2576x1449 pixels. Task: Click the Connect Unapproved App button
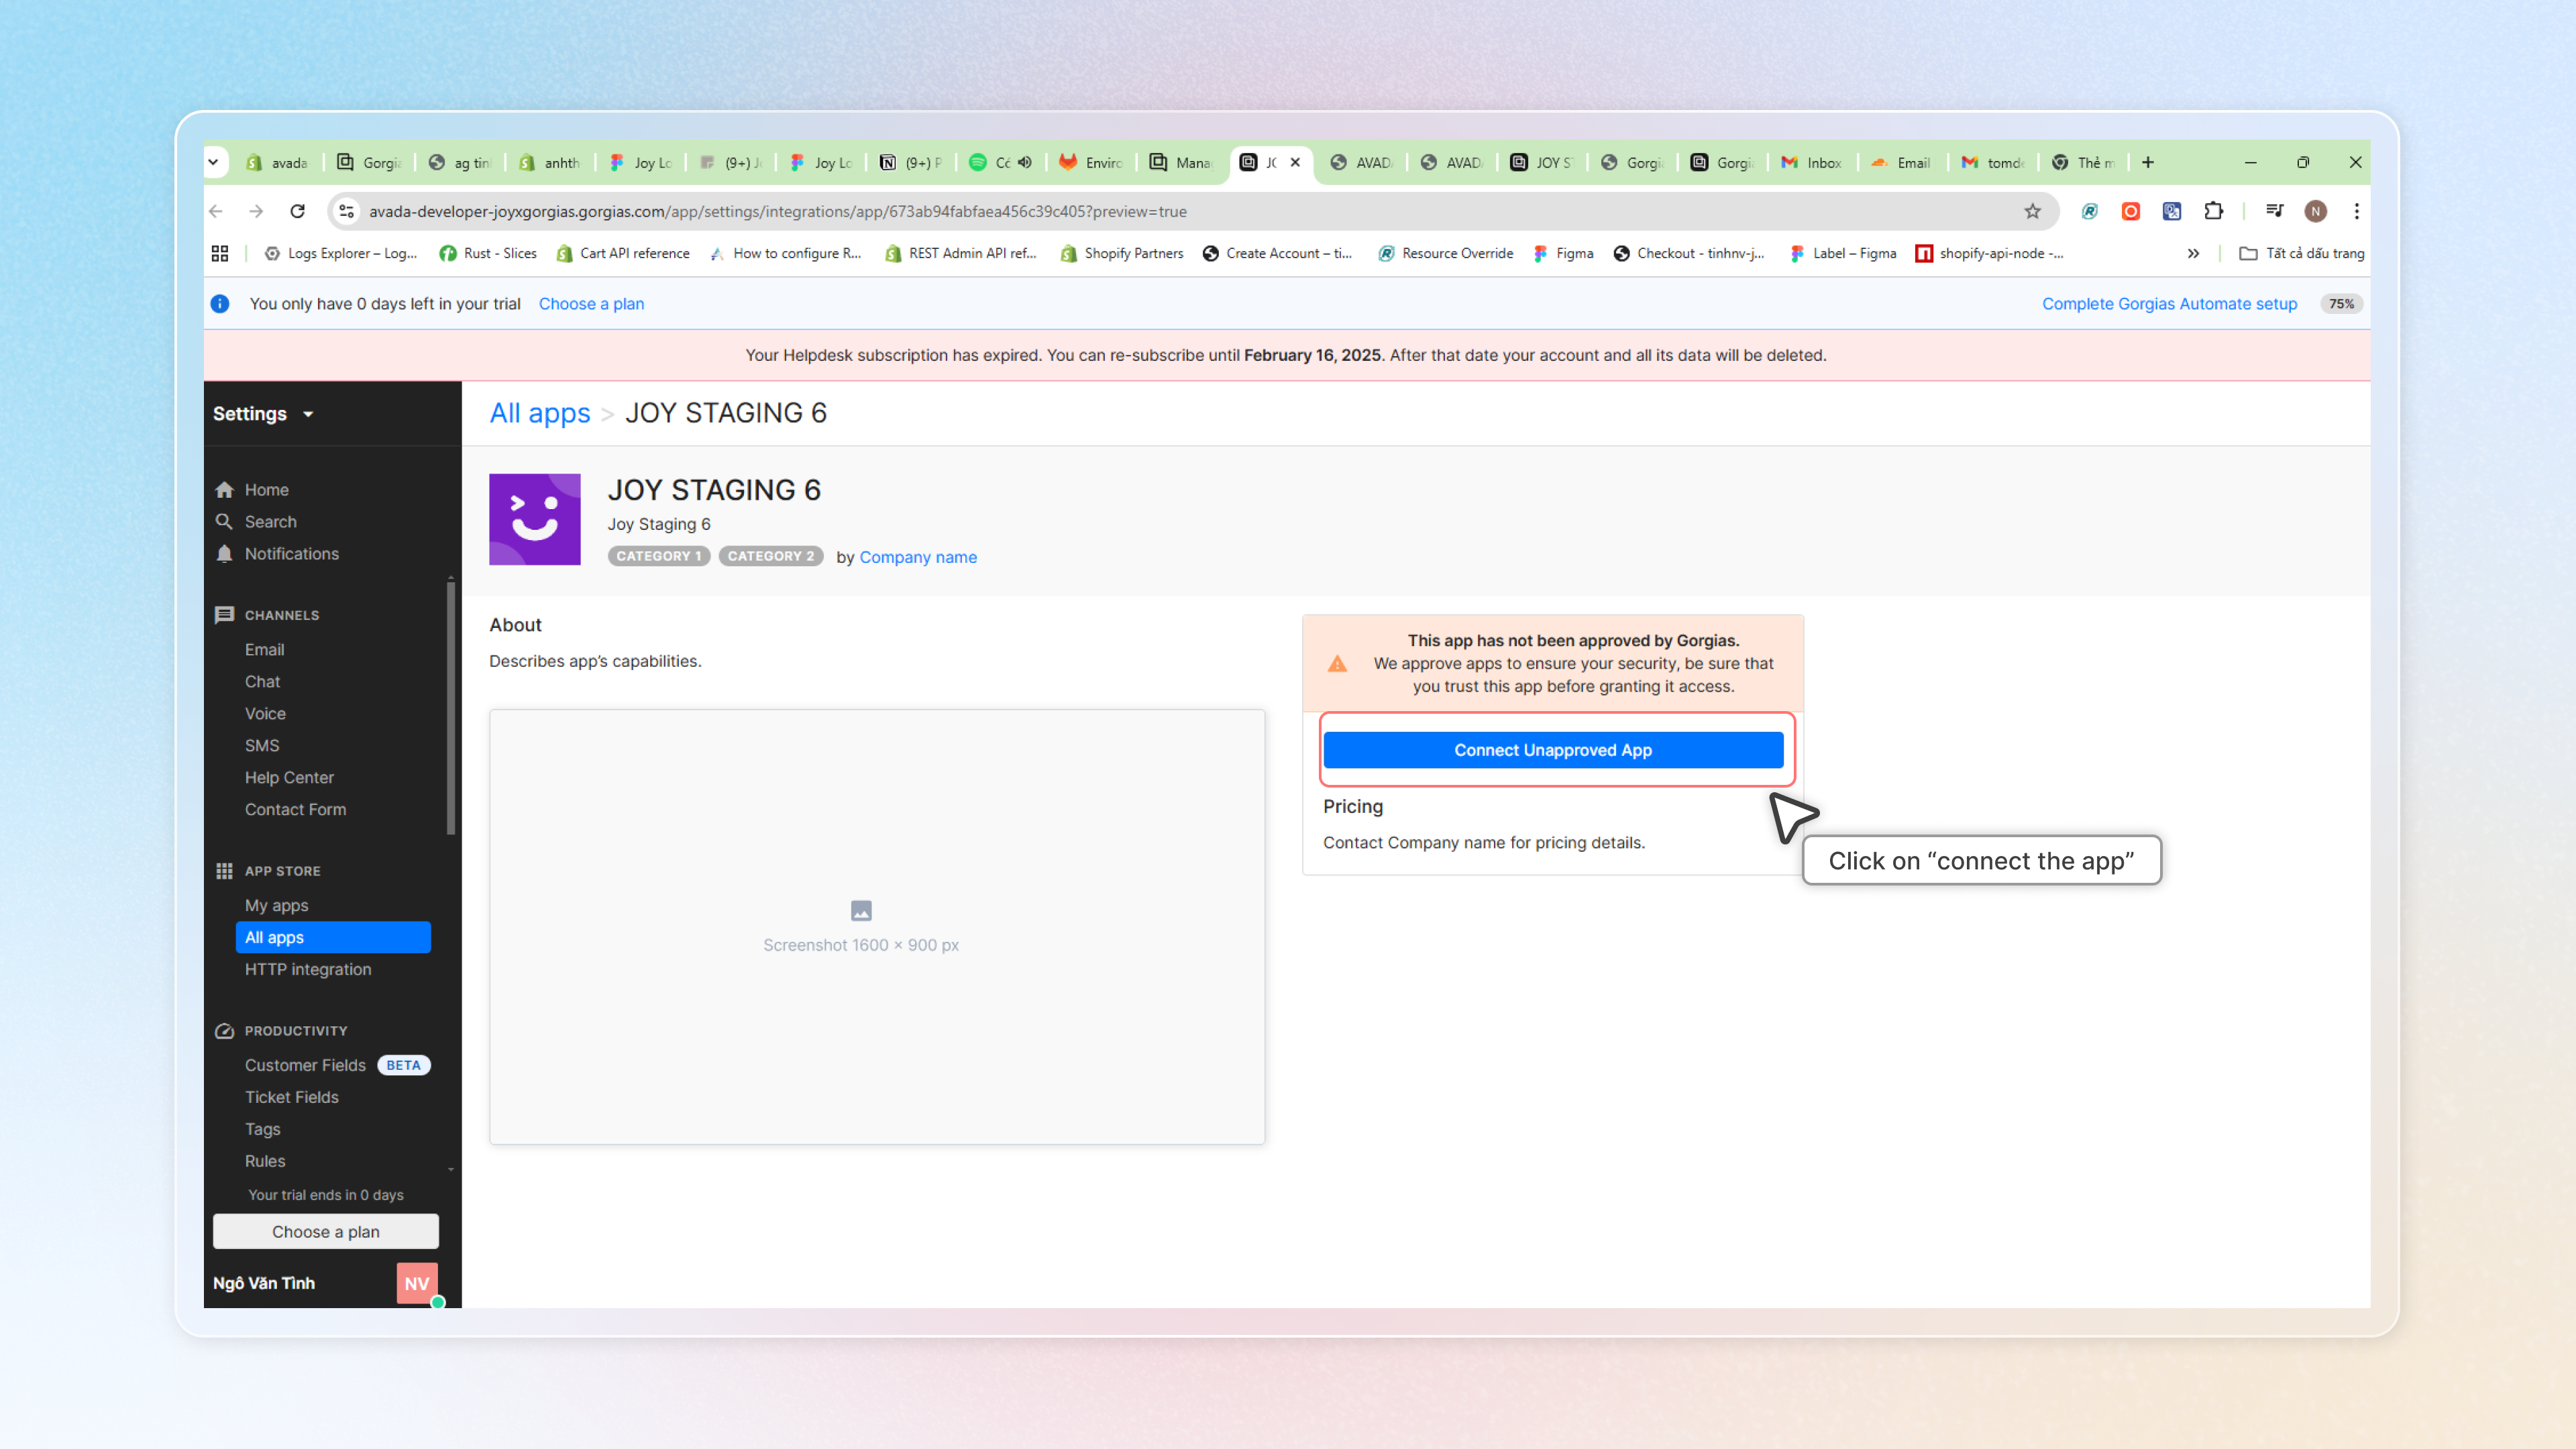[1552, 750]
